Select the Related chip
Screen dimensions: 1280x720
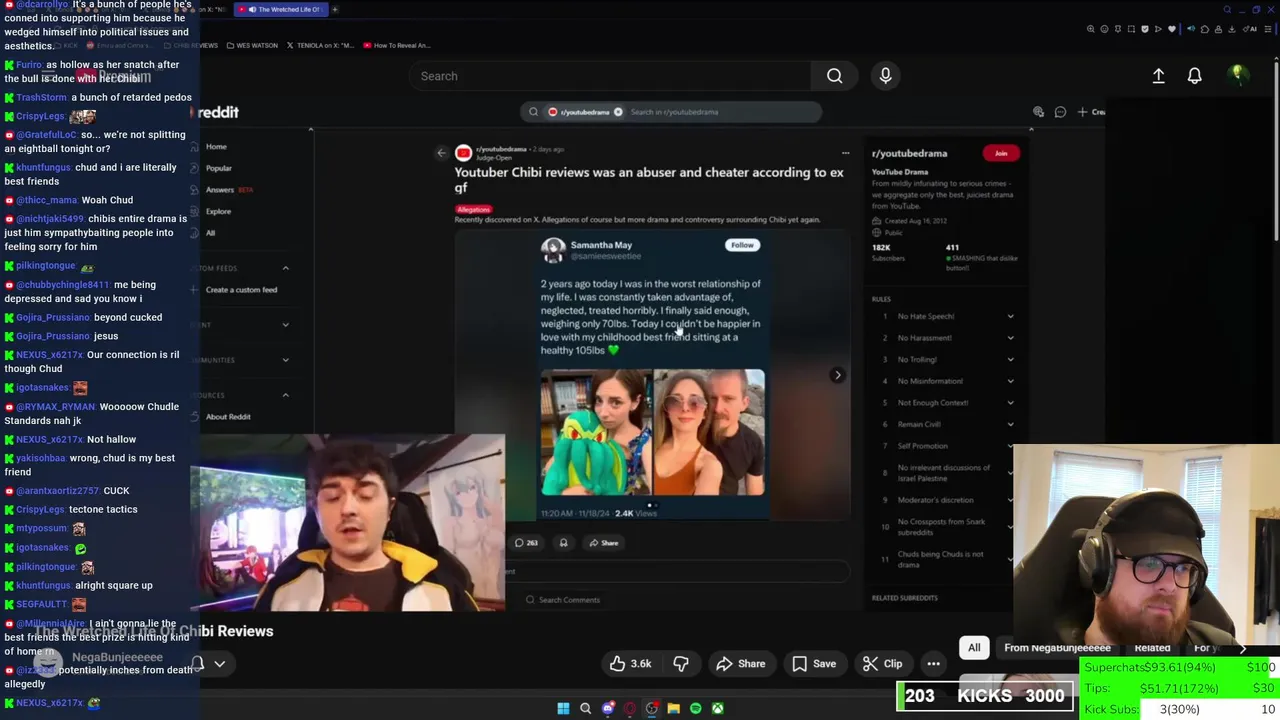1152,648
